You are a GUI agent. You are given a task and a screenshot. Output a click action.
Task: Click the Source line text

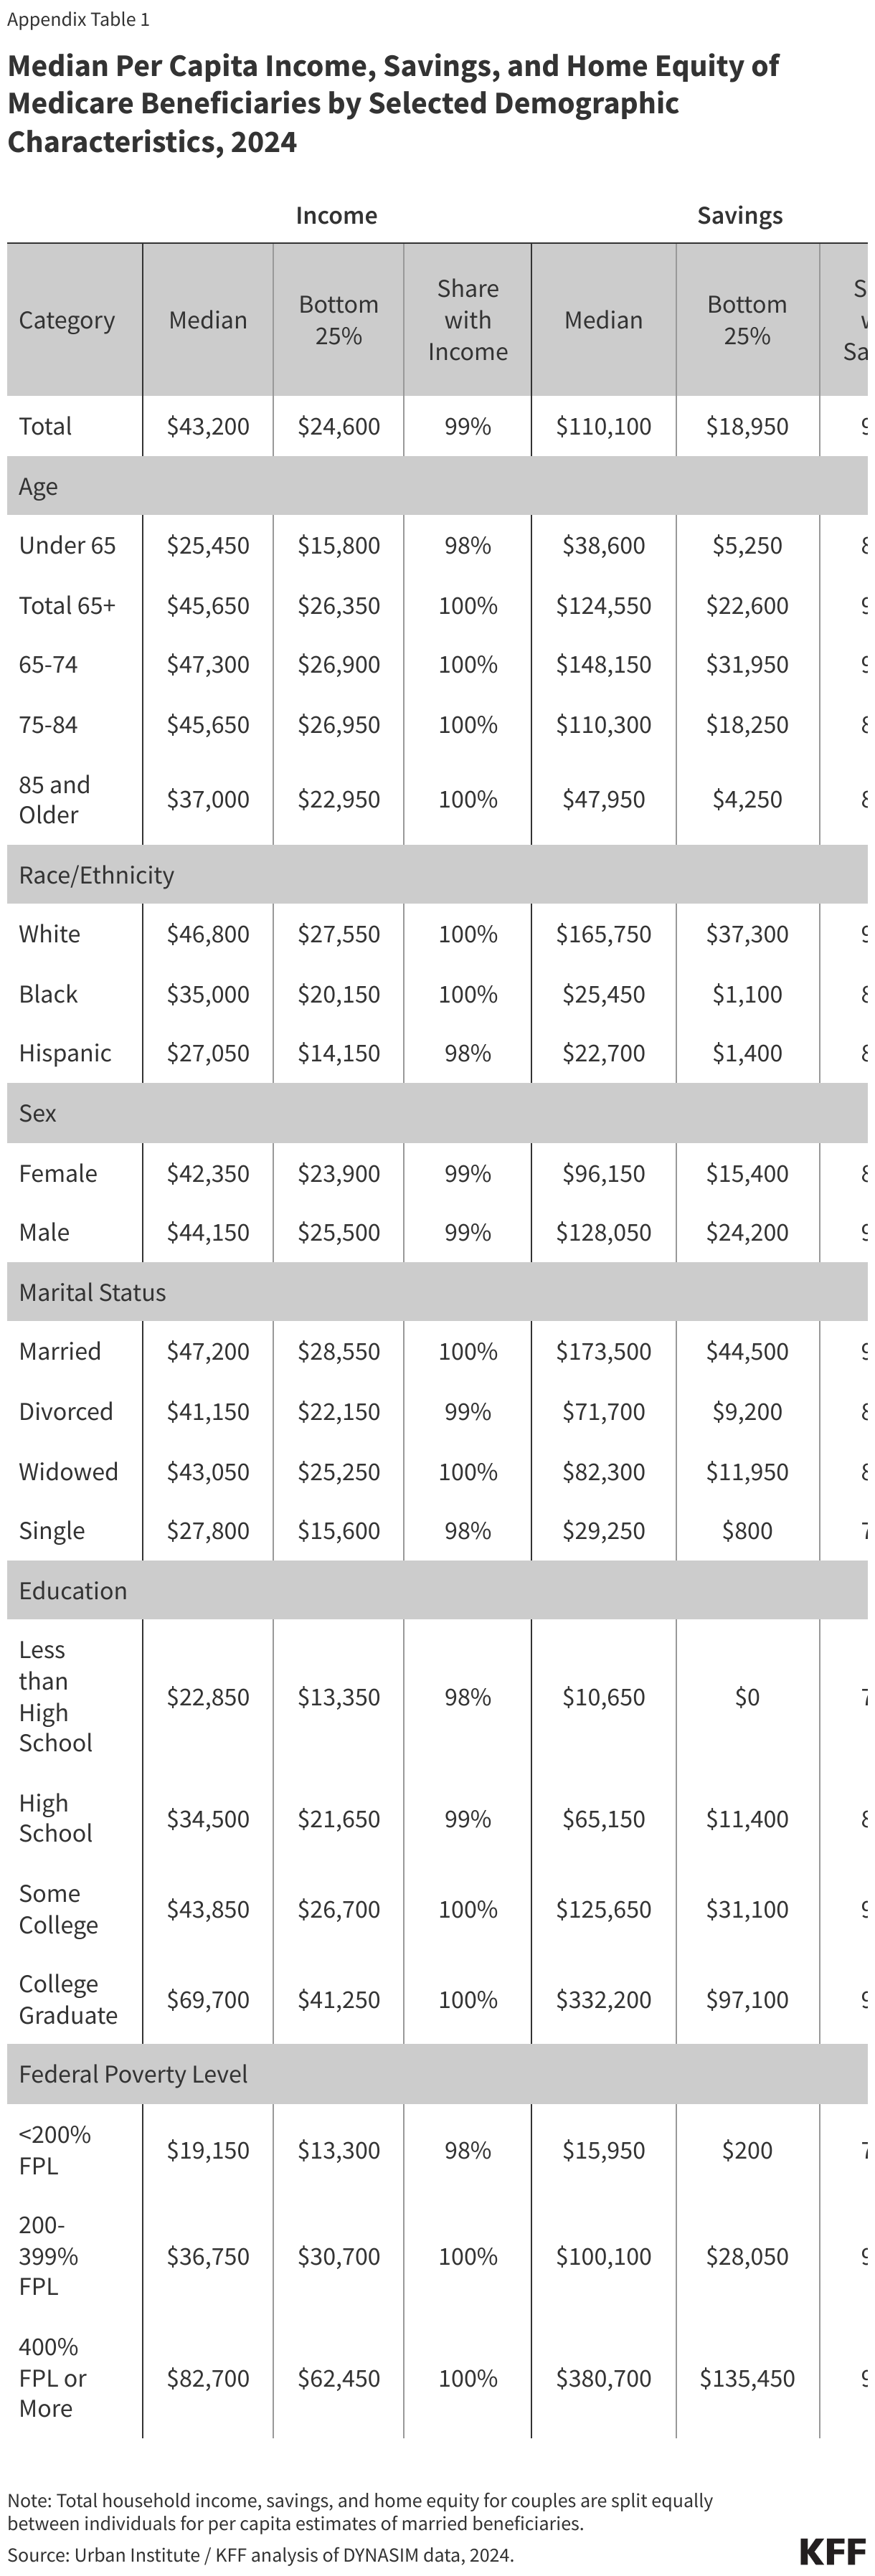pos(260,2554)
